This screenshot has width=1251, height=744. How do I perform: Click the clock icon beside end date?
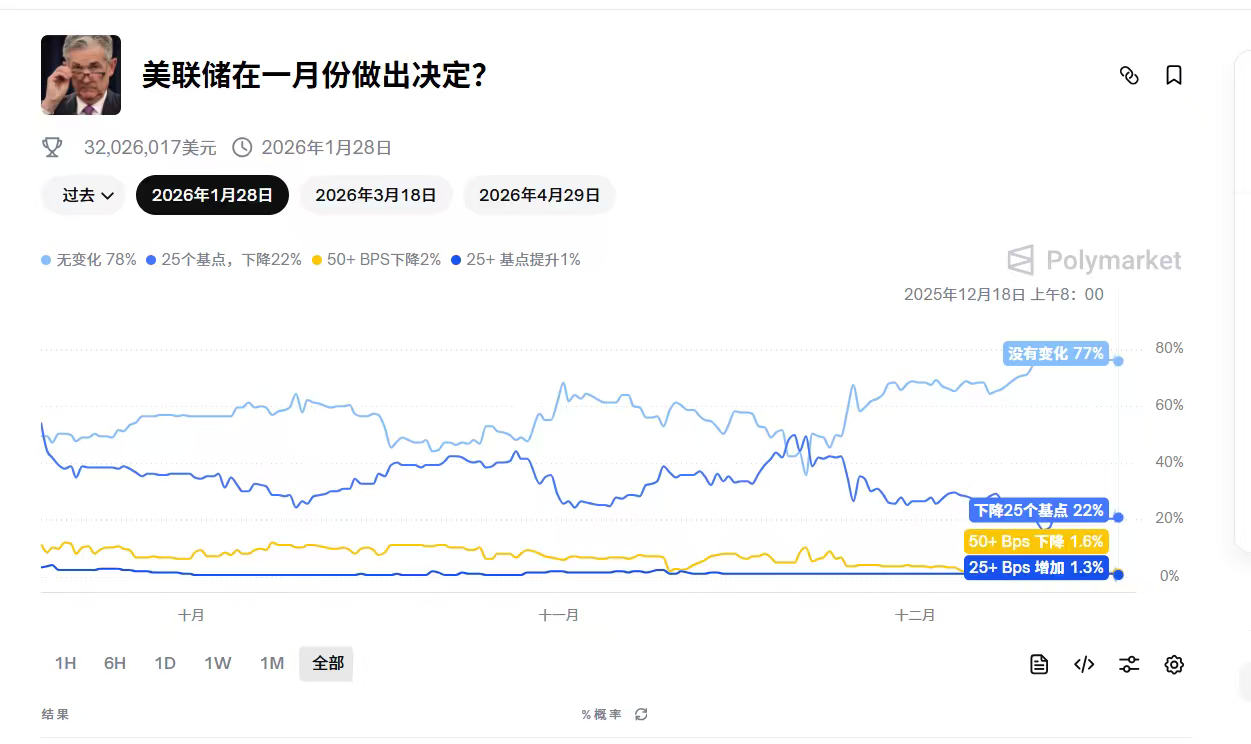[242, 148]
